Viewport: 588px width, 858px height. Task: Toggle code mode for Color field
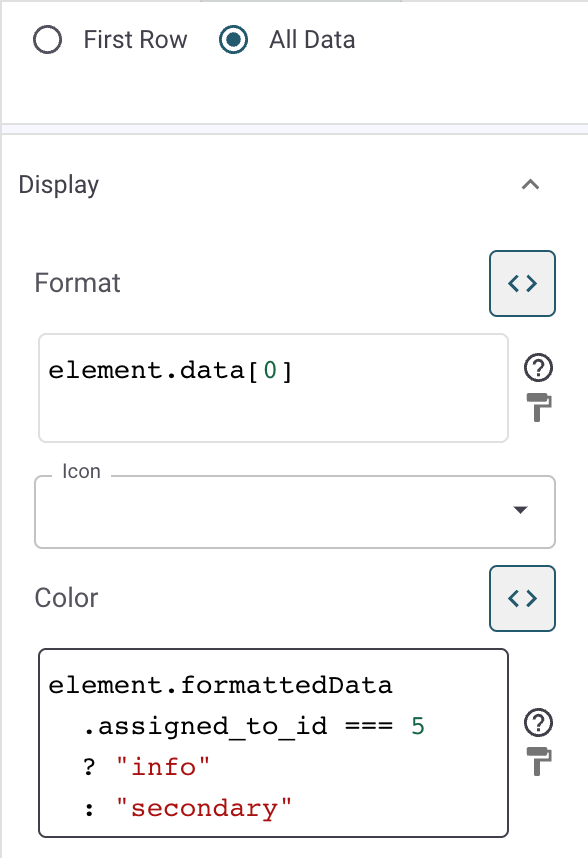[522, 598]
